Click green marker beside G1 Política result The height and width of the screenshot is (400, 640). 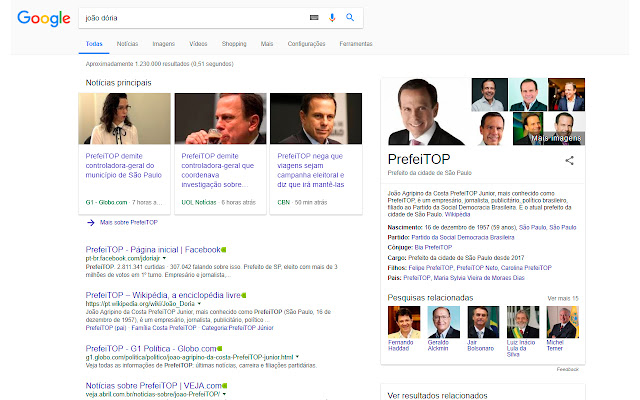tap(220, 349)
